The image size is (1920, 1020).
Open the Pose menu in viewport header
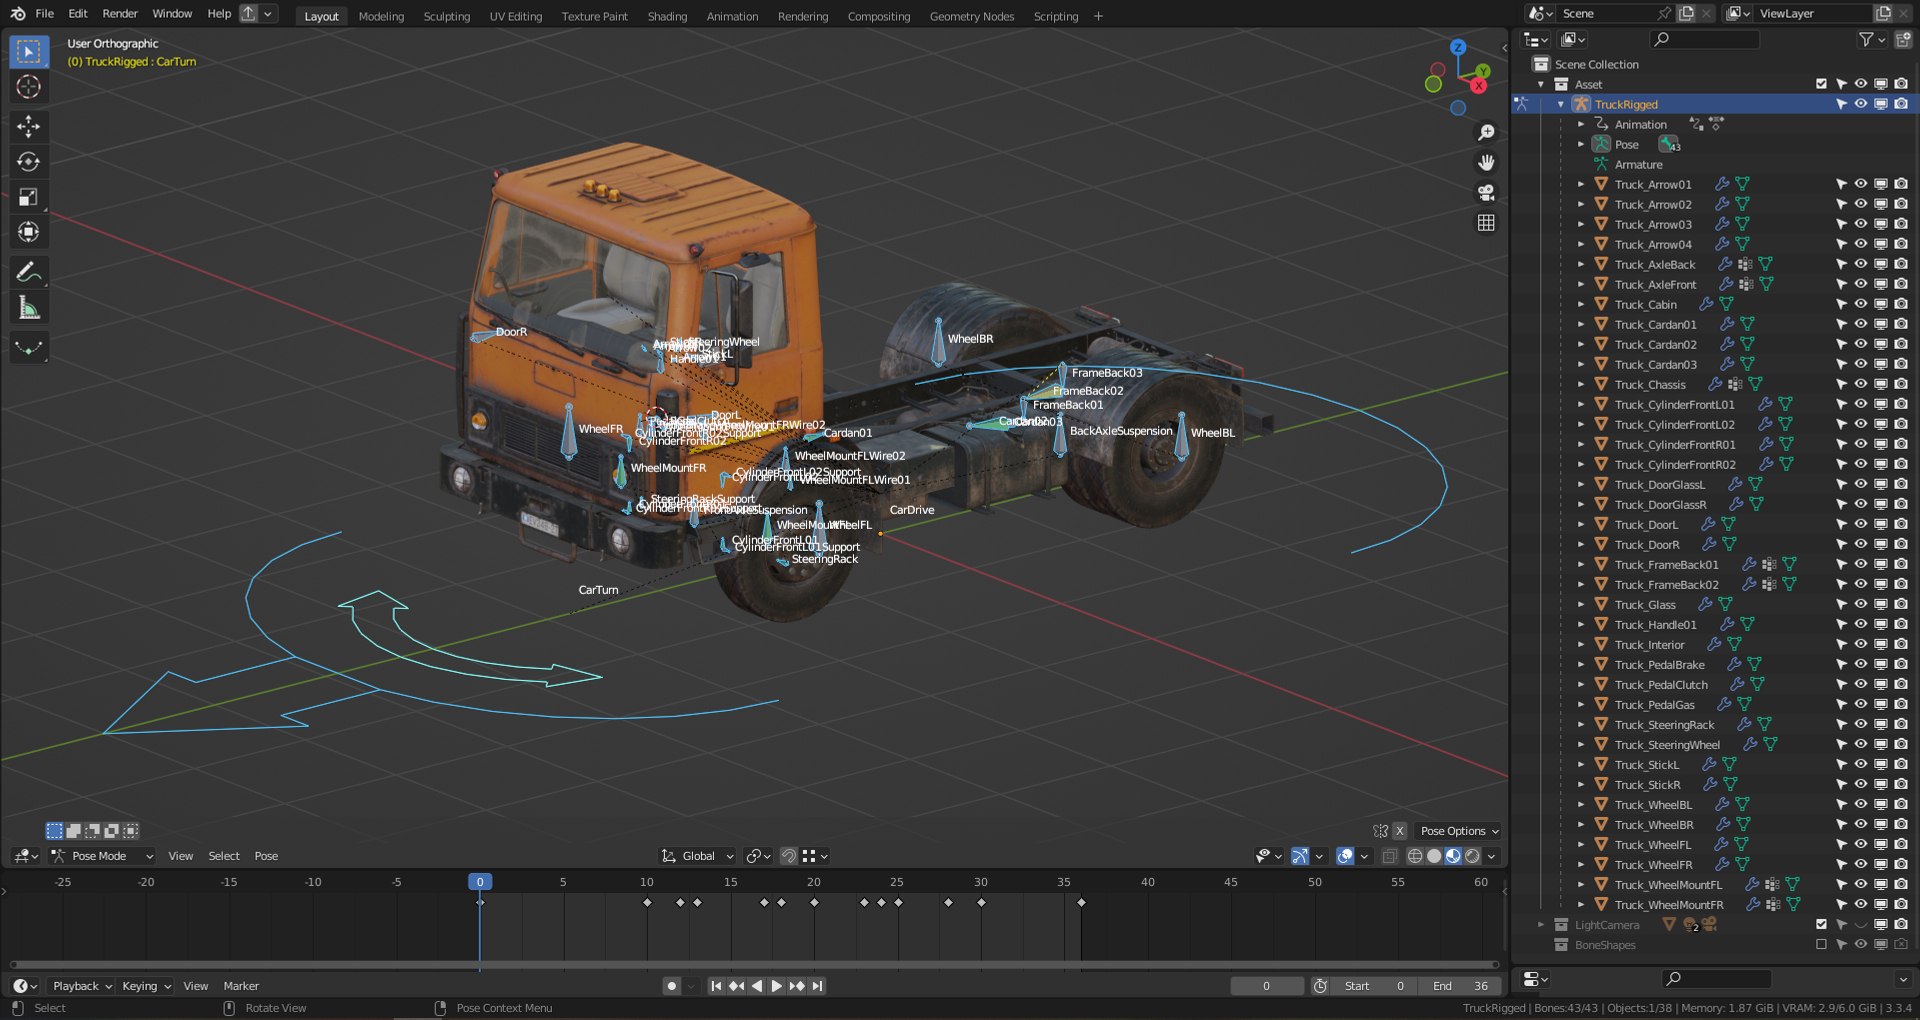tap(266, 856)
